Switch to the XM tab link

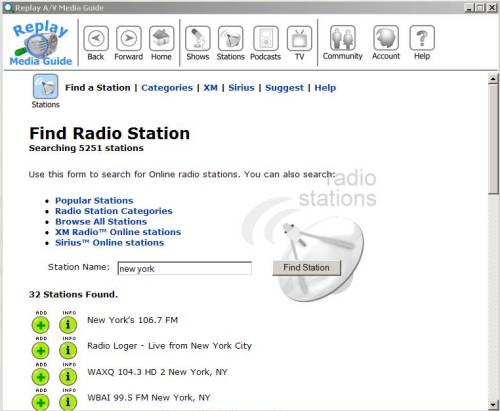pyautogui.click(x=210, y=88)
